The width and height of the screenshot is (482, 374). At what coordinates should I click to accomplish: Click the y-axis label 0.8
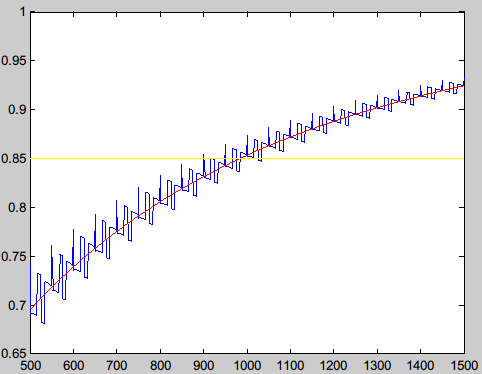coord(17,208)
